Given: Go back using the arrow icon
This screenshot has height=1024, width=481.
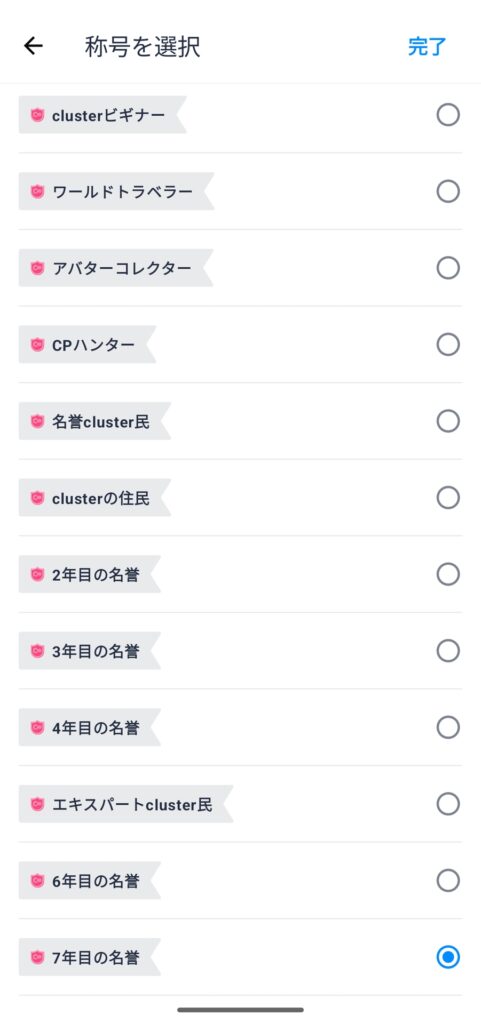Looking at the screenshot, I should [x=33, y=46].
